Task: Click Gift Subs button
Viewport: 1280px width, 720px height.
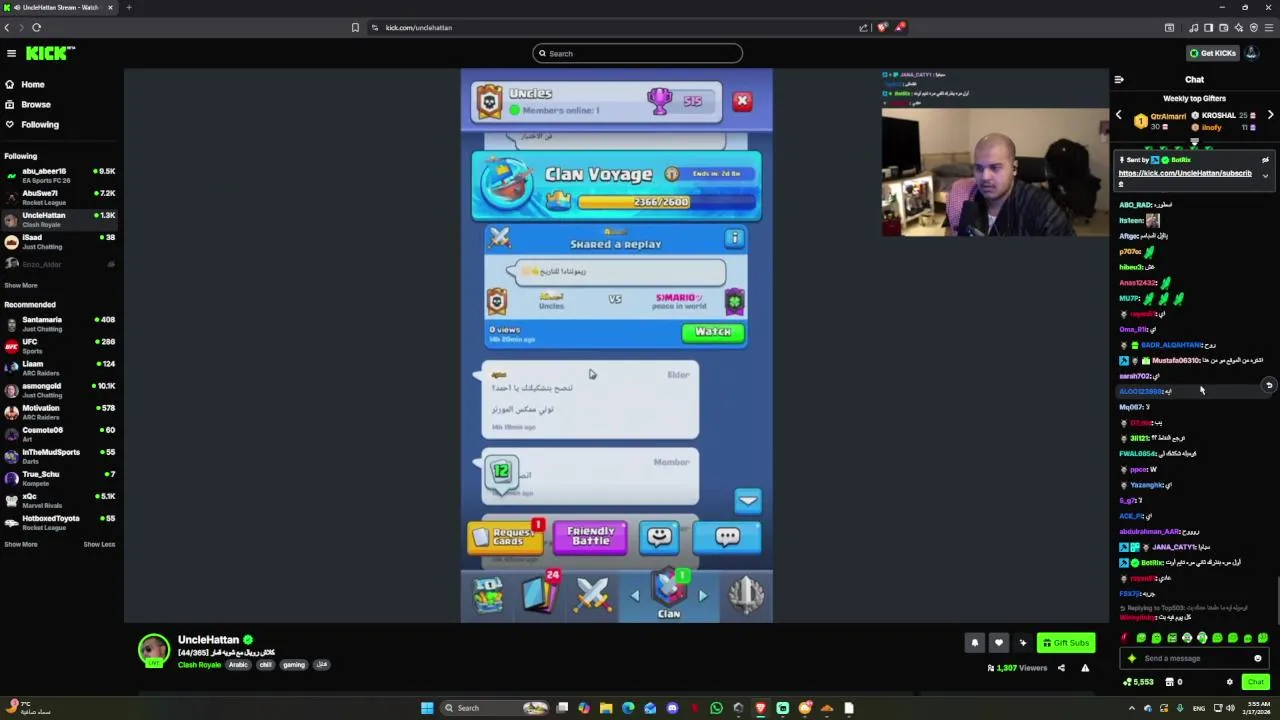Action: pyautogui.click(x=1065, y=643)
